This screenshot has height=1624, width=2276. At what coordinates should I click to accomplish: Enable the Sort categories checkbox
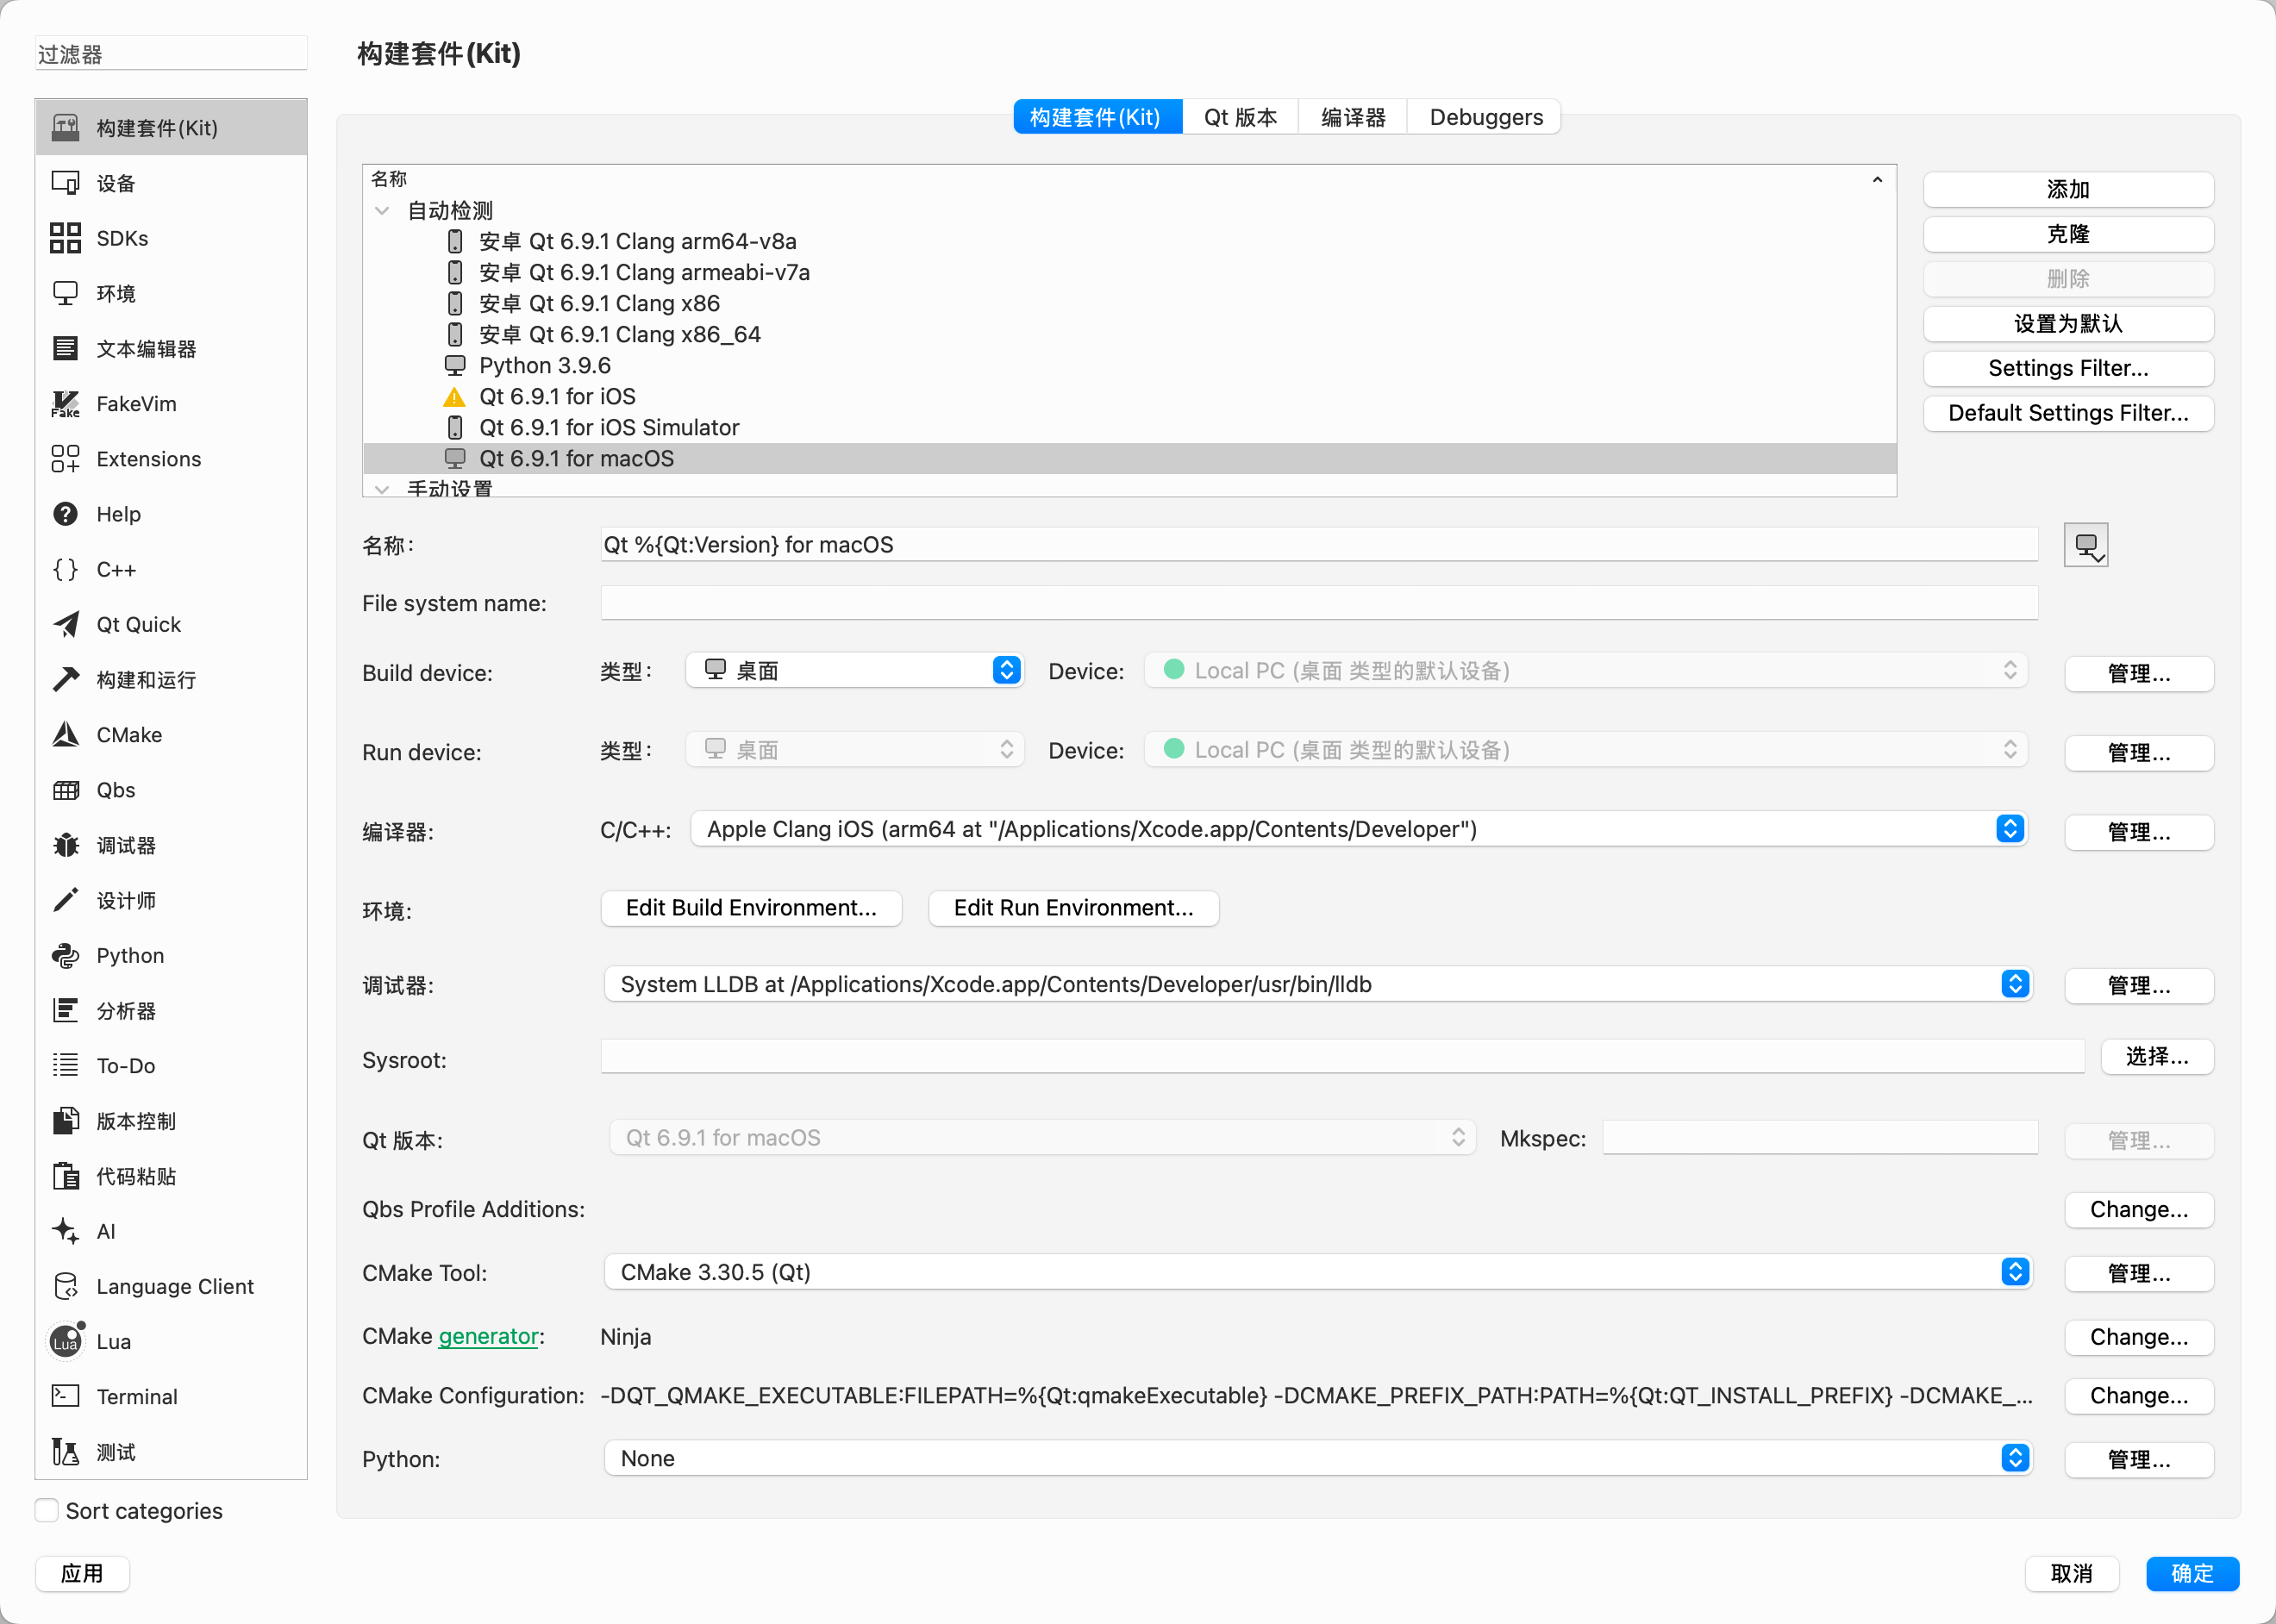pos(47,1510)
